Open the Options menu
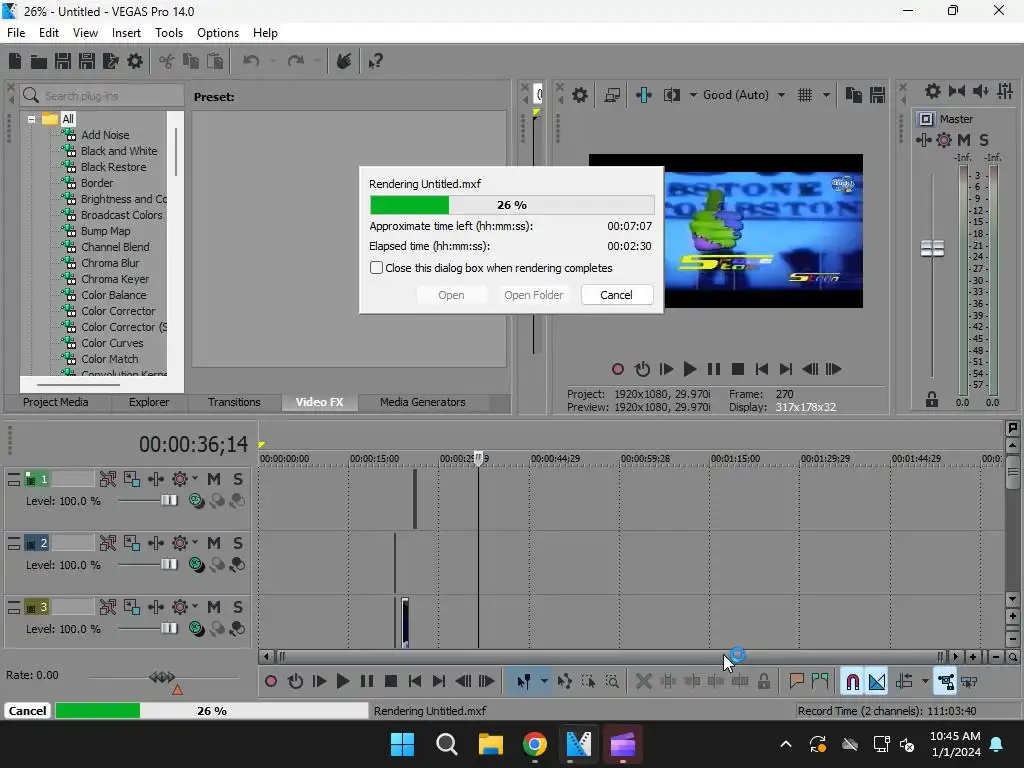Viewport: 1024px width, 768px height. coord(218,33)
